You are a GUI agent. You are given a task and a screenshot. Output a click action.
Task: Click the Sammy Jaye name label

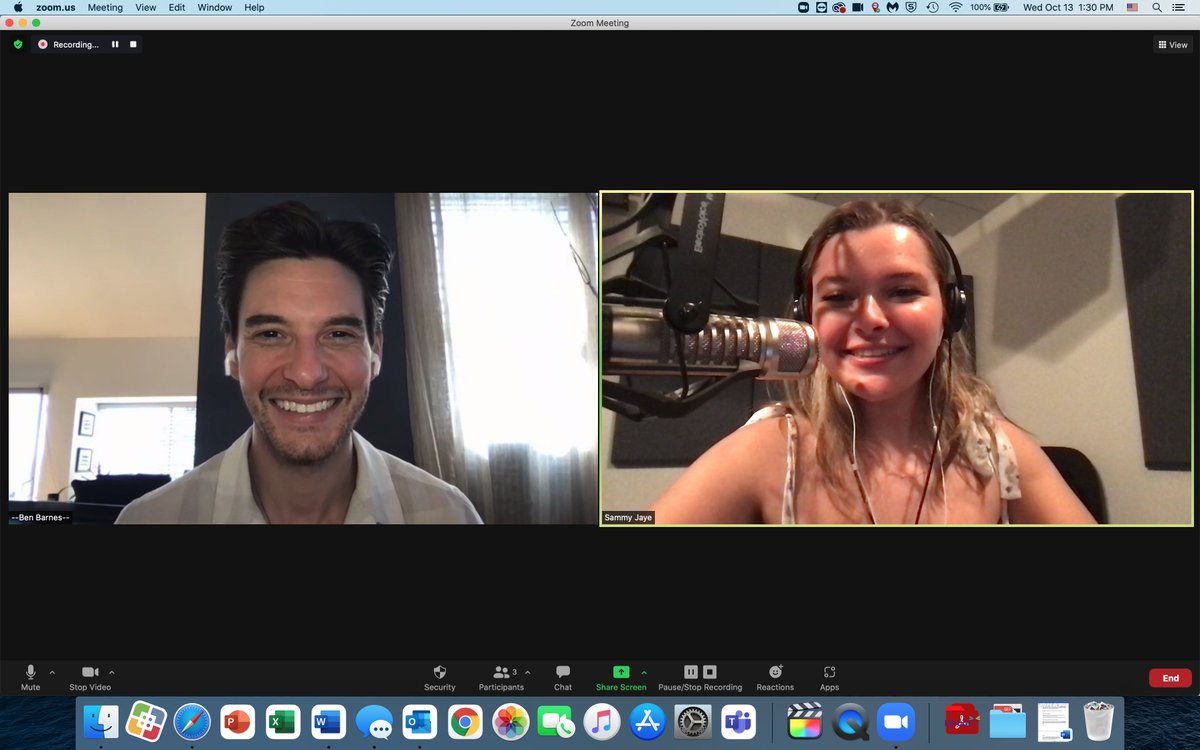(x=628, y=518)
